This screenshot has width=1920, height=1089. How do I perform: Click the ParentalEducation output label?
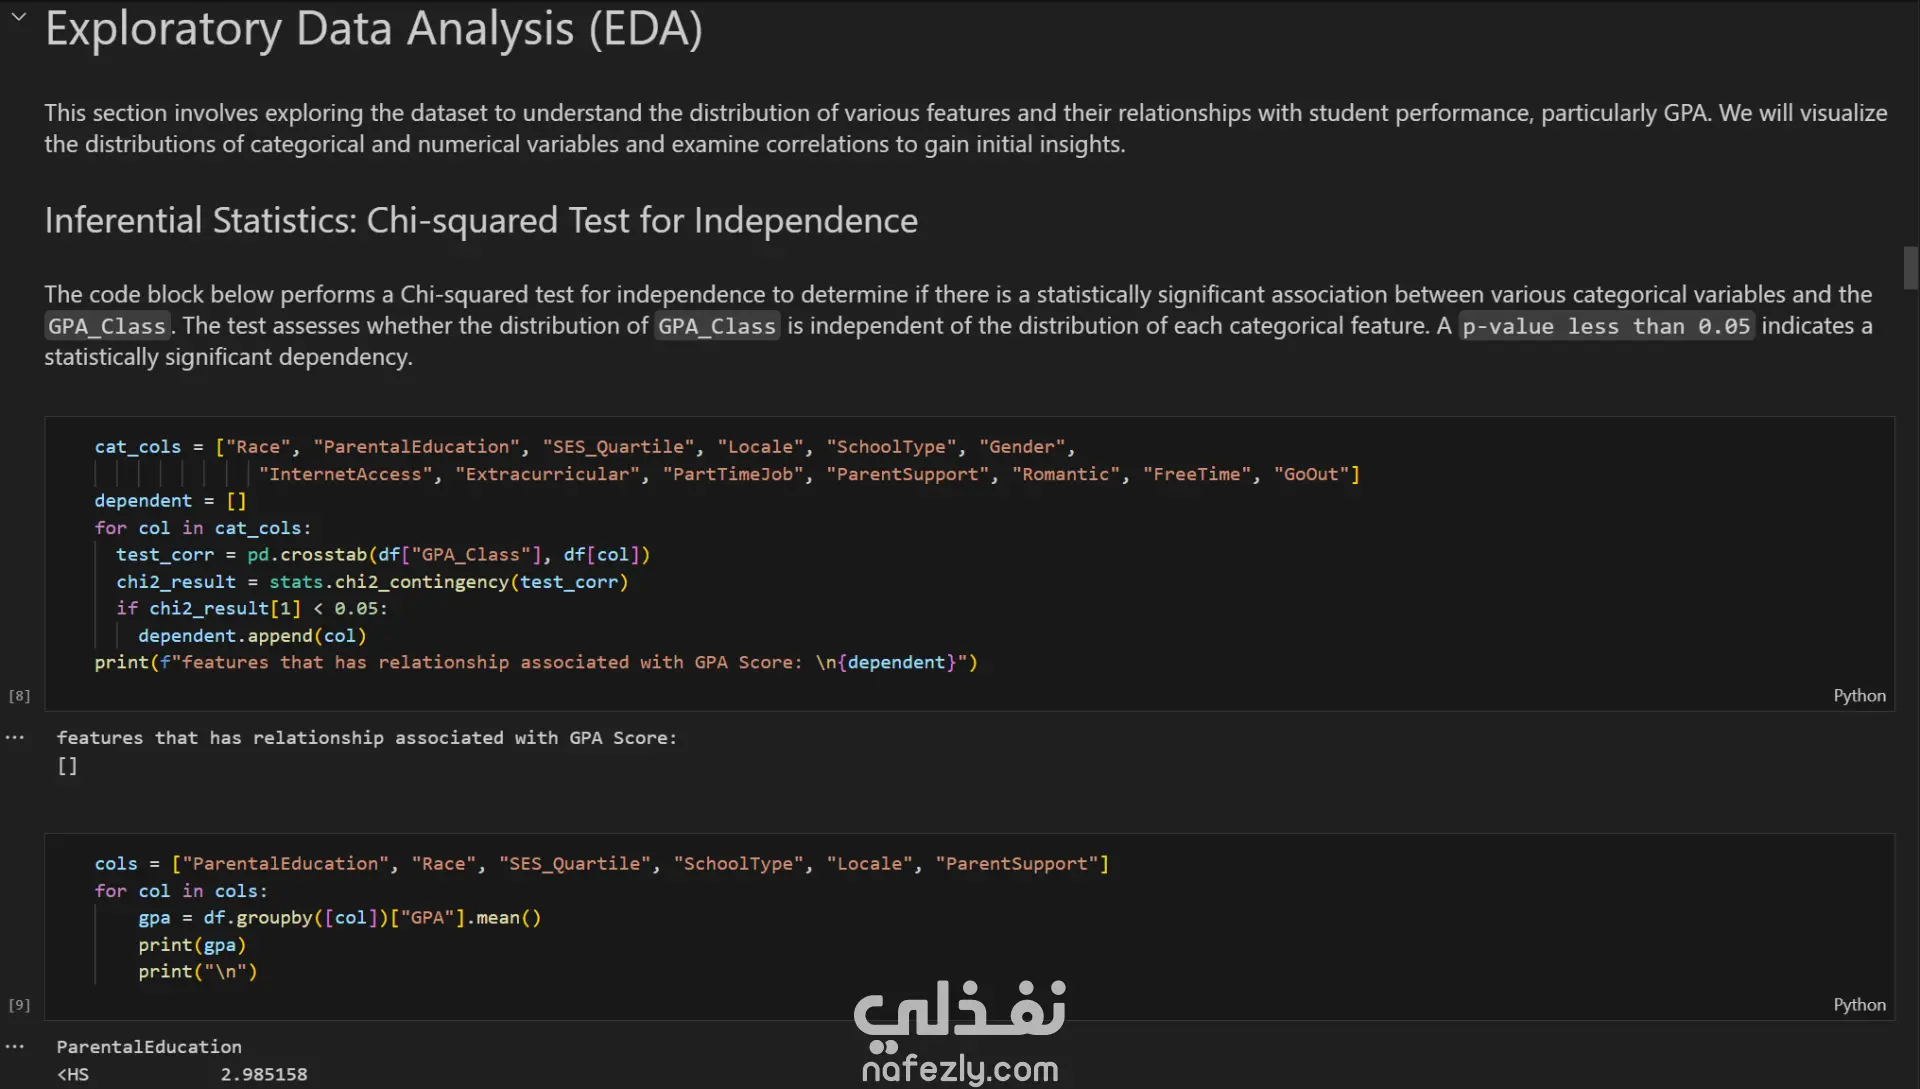[x=149, y=1047]
